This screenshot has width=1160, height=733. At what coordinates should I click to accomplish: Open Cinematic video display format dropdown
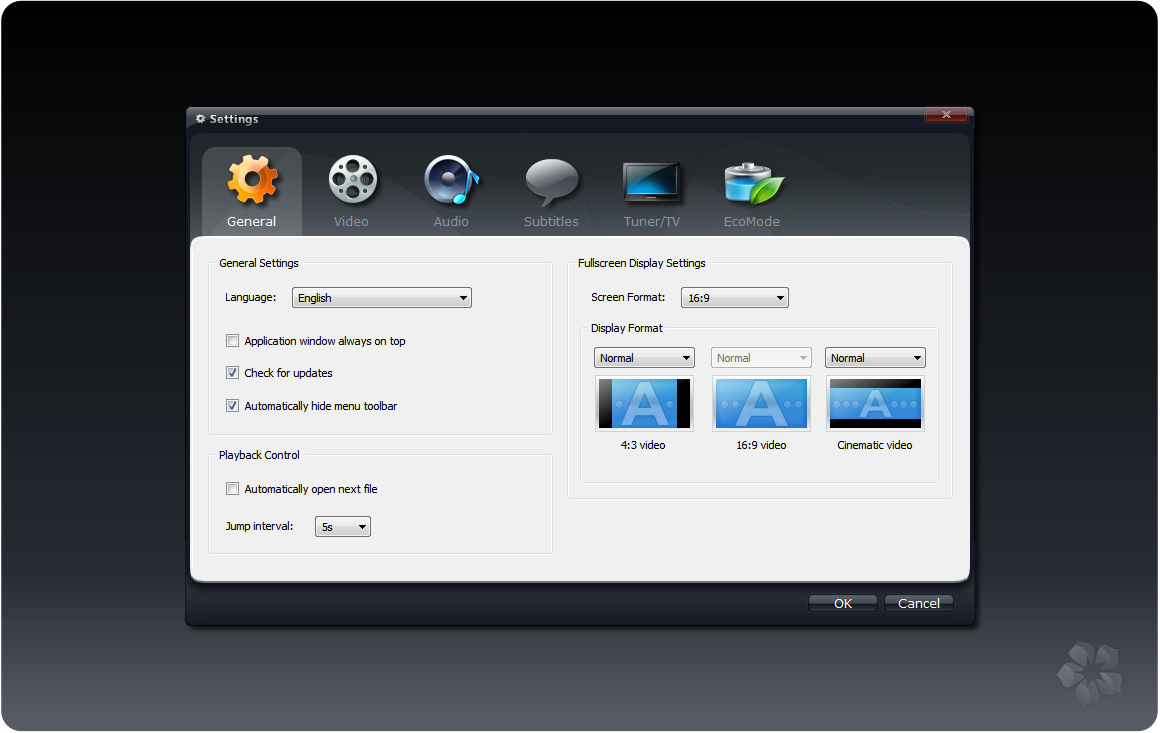tap(875, 358)
